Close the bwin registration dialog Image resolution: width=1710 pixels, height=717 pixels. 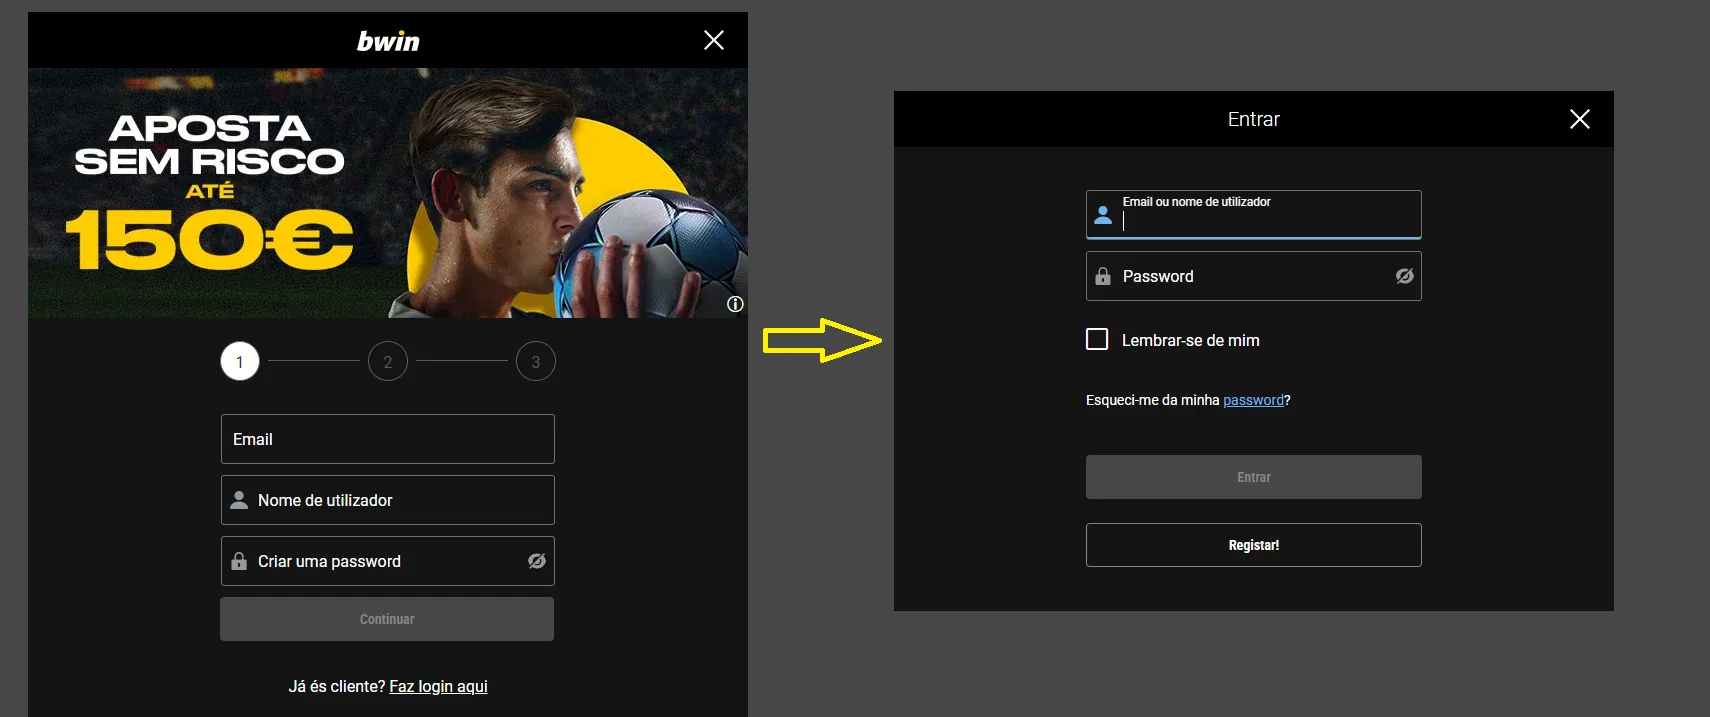(714, 40)
